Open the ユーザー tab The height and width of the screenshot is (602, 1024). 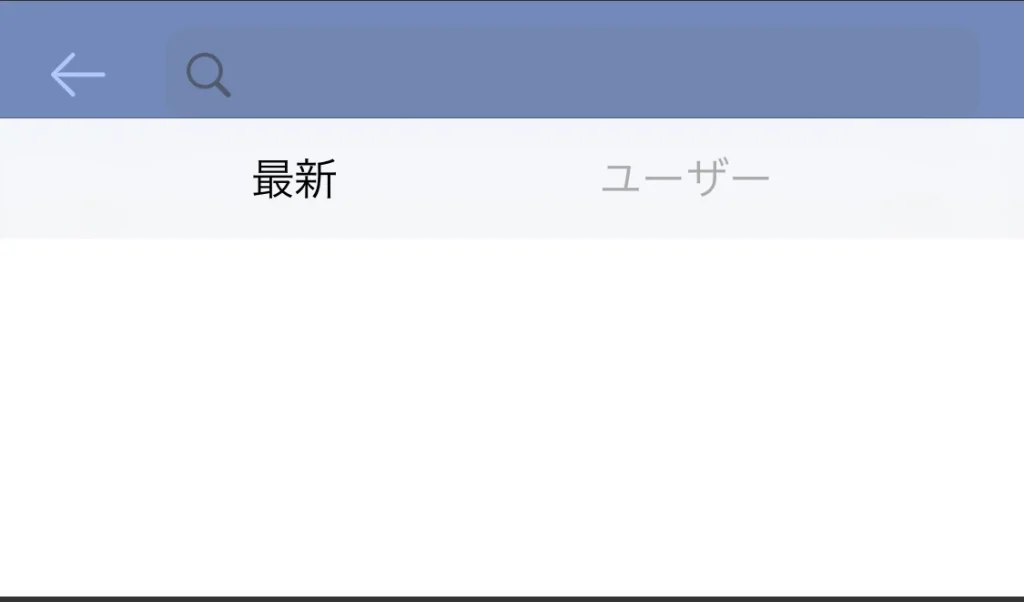pyautogui.click(x=685, y=178)
